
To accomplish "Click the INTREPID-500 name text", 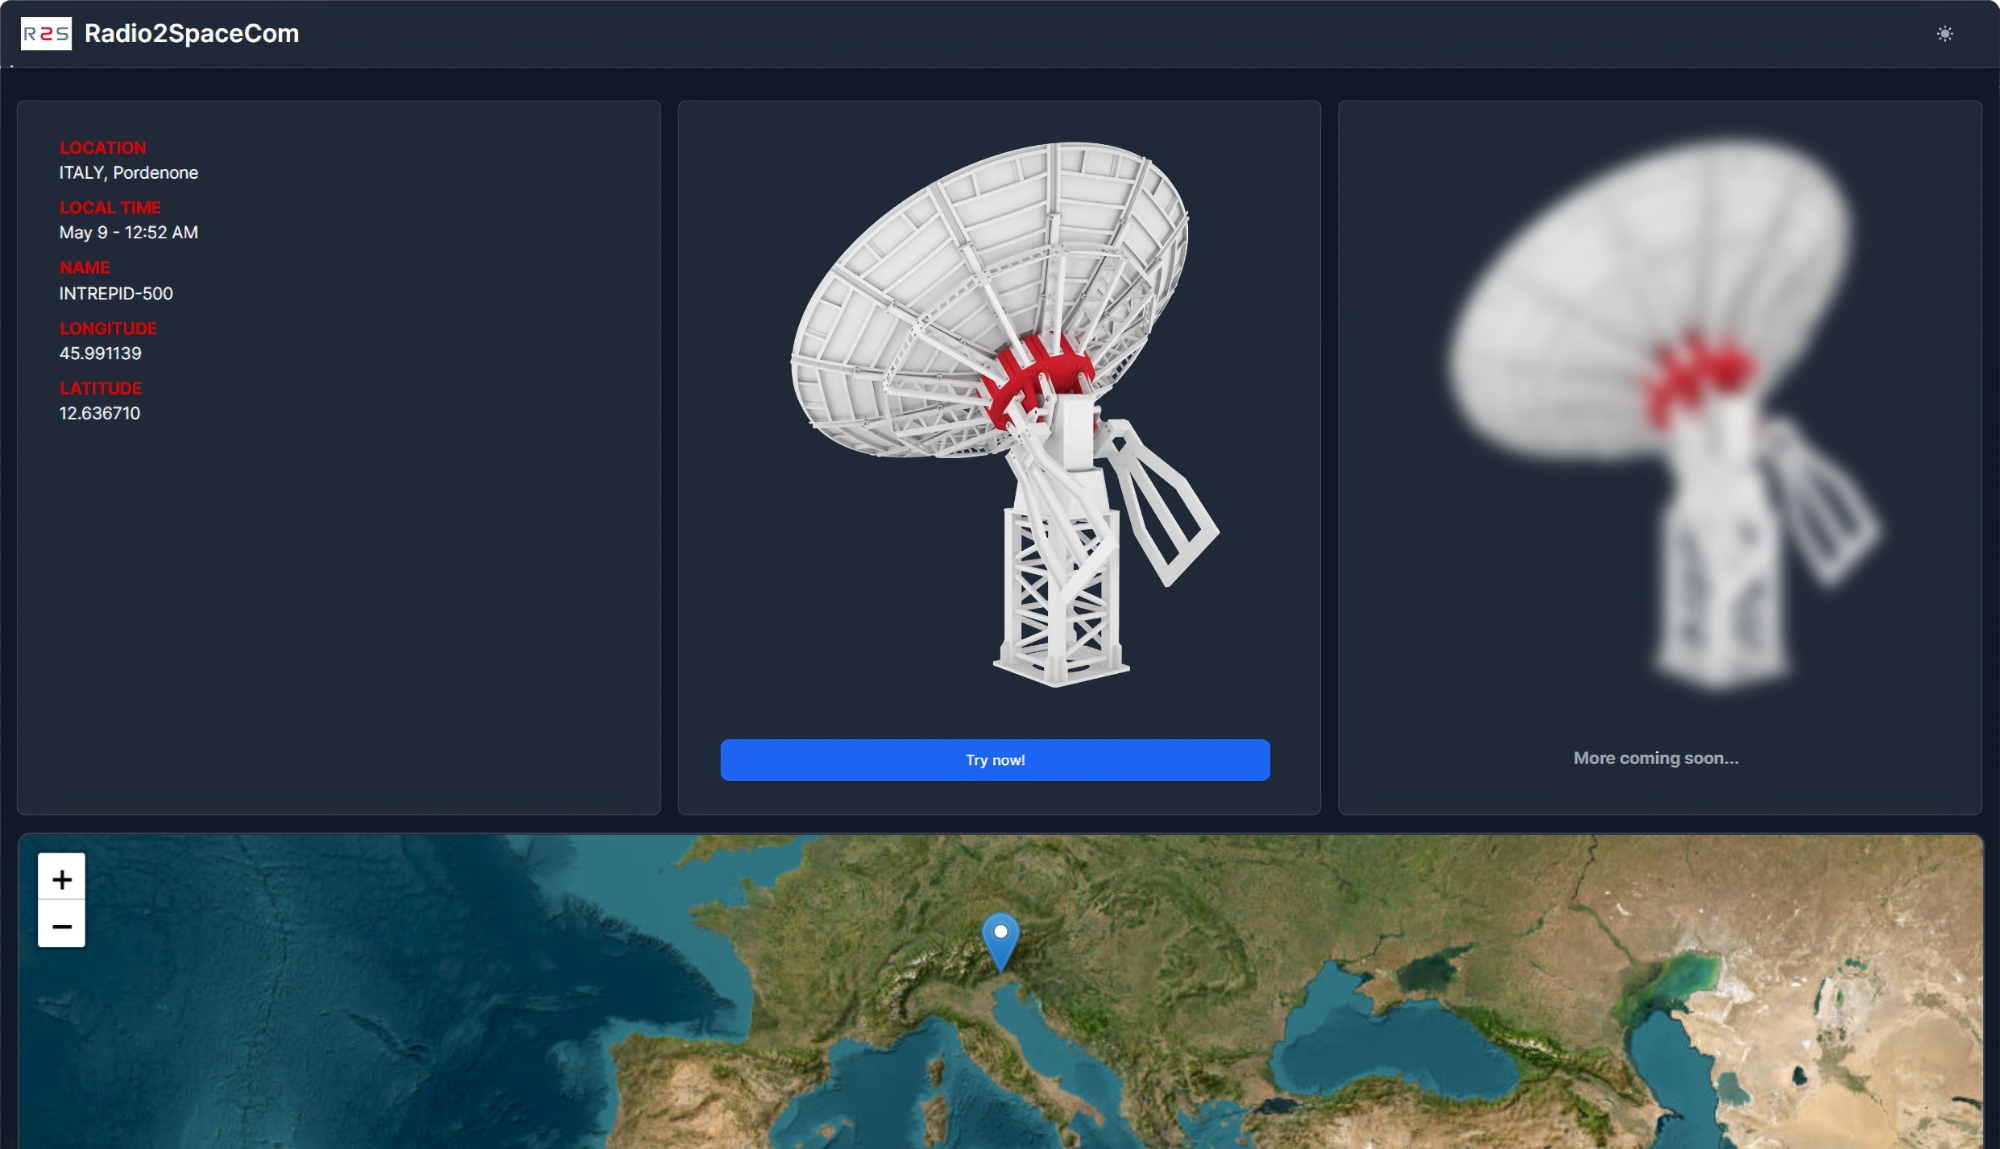I will click(x=116, y=293).
